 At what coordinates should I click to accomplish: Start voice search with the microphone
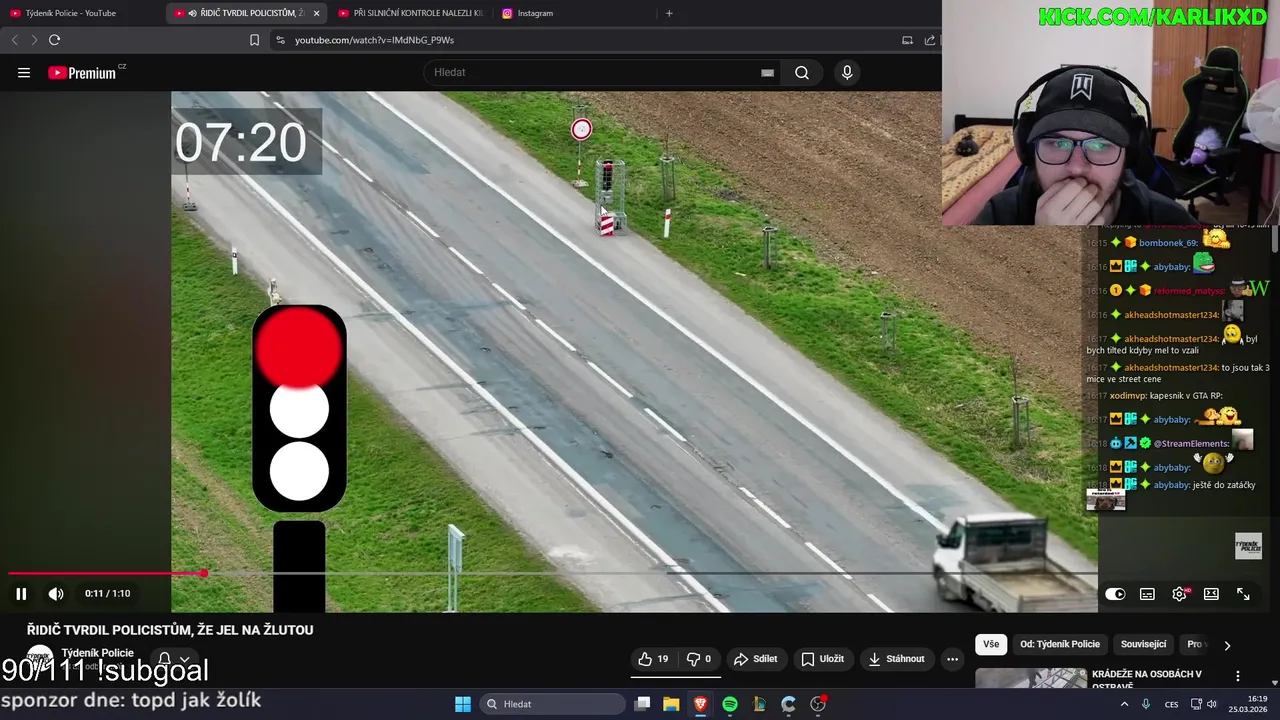point(847,73)
